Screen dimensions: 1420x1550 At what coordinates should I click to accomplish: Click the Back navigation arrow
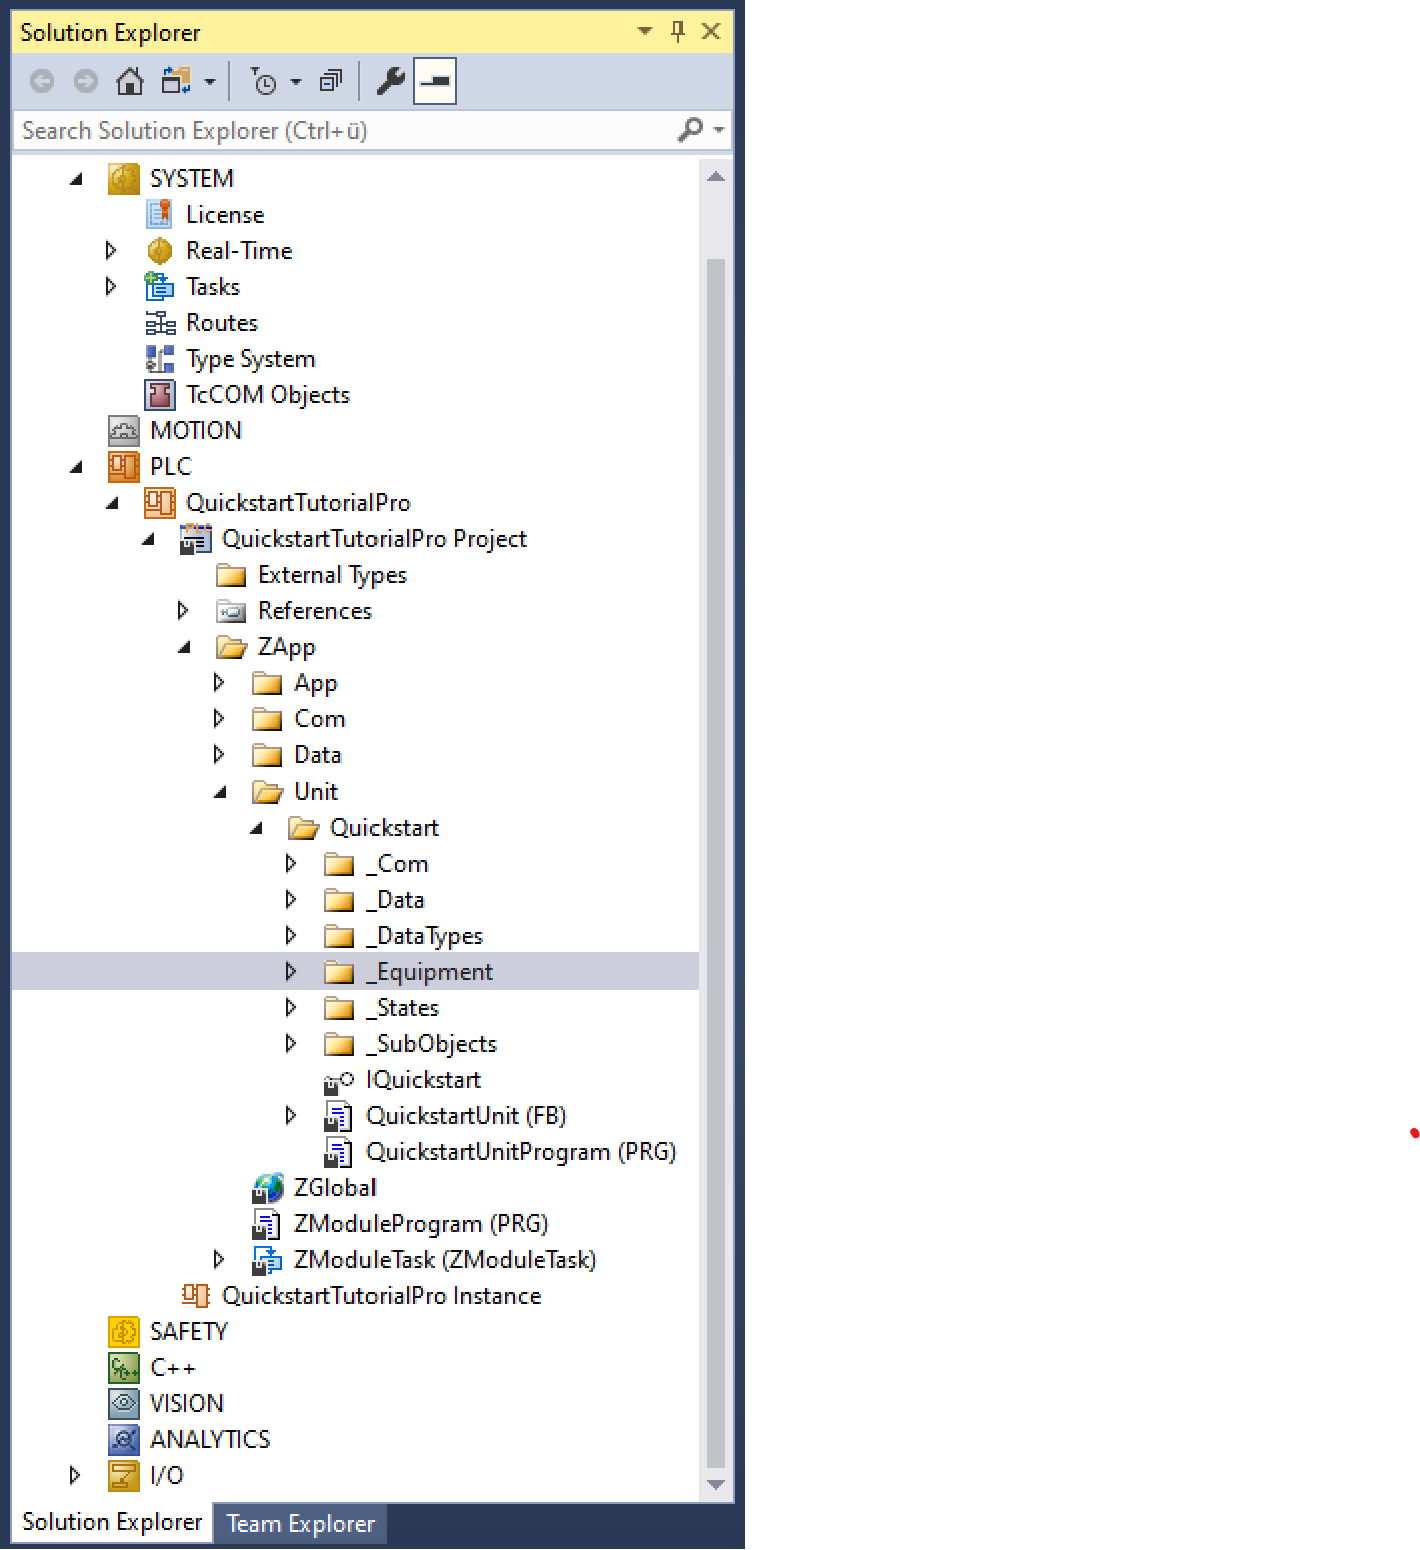(42, 81)
